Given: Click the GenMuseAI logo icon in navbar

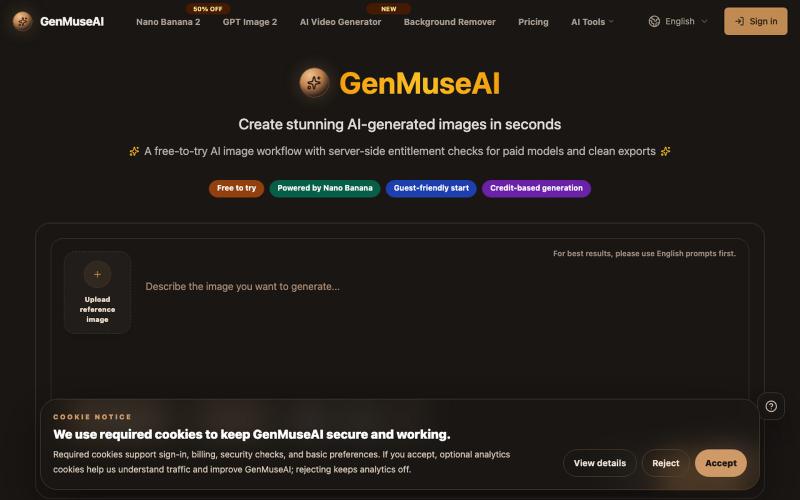Looking at the screenshot, I should [x=22, y=21].
